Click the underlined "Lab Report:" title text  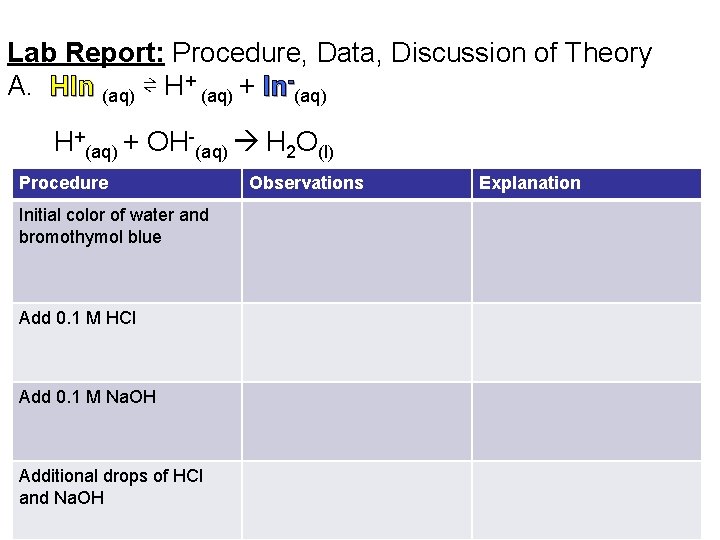pyautogui.click(x=87, y=53)
